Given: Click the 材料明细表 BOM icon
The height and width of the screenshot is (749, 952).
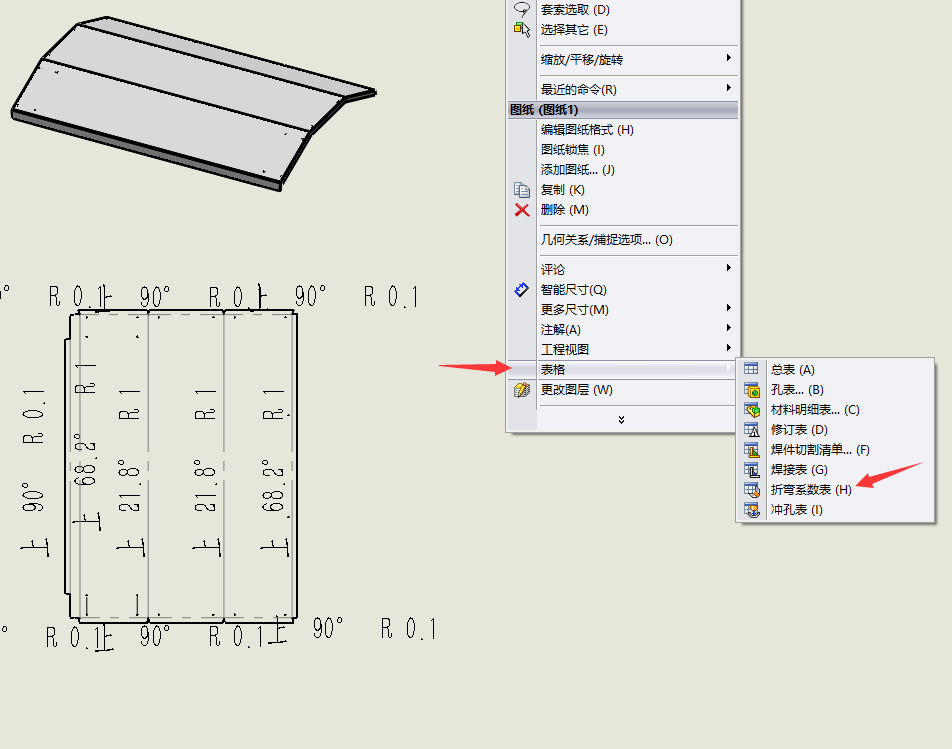Looking at the screenshot, I should tap(752, 410).
